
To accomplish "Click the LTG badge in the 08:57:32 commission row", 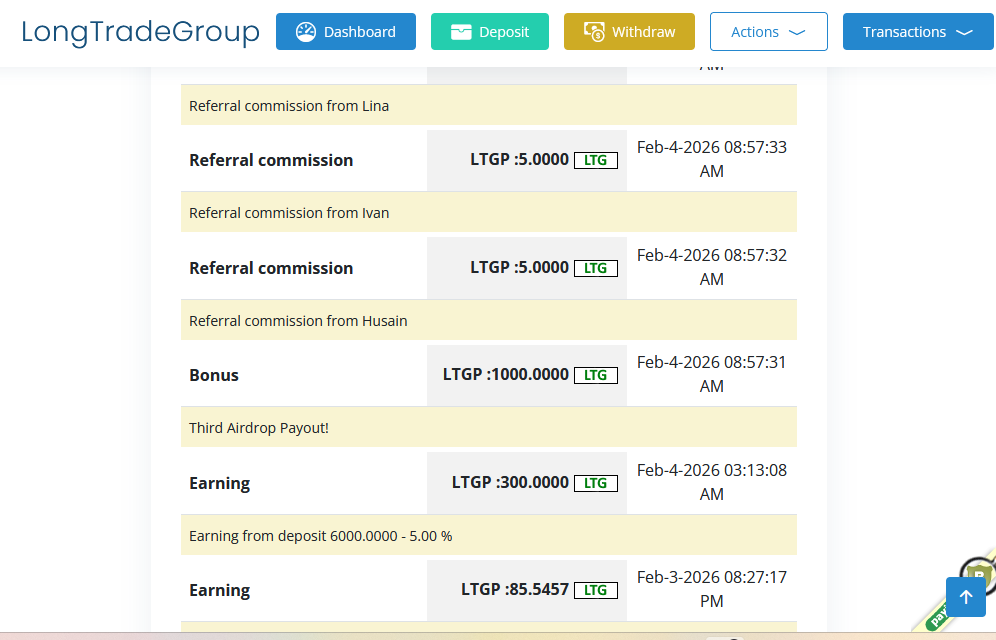I will [595, 268].
